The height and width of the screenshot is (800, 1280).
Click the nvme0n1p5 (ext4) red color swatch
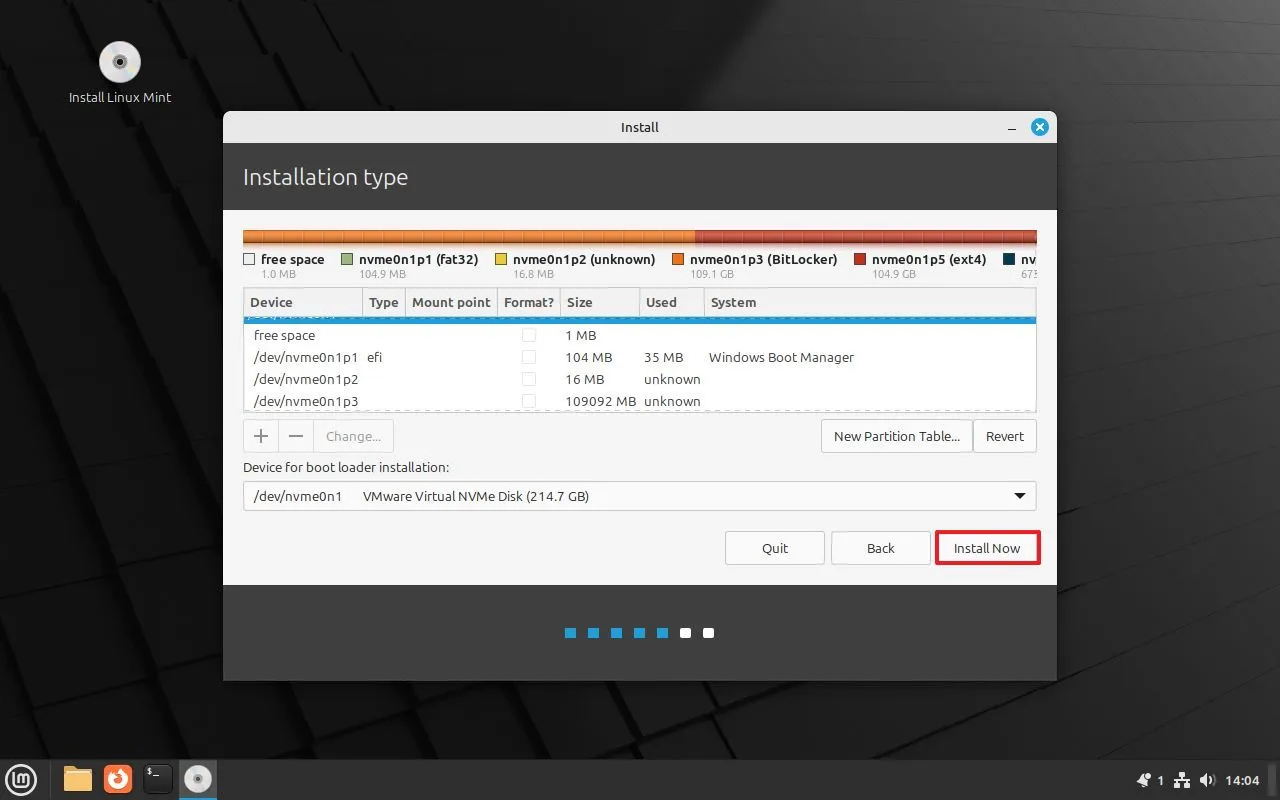(x=860, y=260)
